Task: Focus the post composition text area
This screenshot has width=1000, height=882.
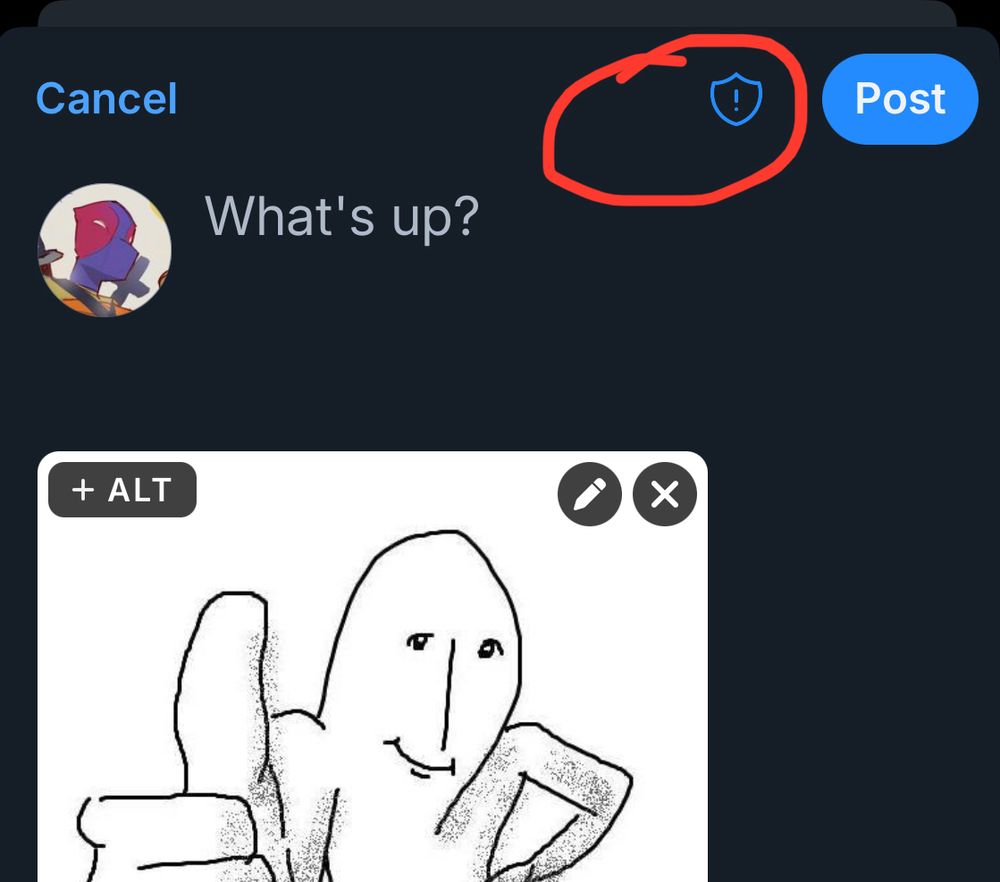Action: point(340,218)
